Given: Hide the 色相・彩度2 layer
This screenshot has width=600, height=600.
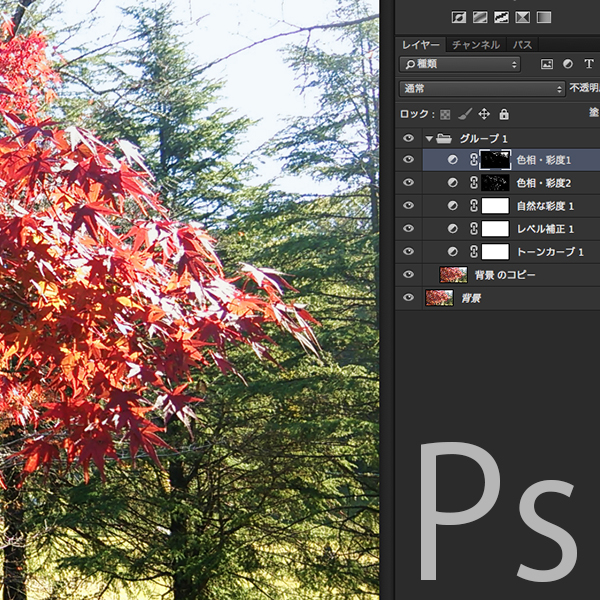Looking at the screenshot, I should (408, 182).
